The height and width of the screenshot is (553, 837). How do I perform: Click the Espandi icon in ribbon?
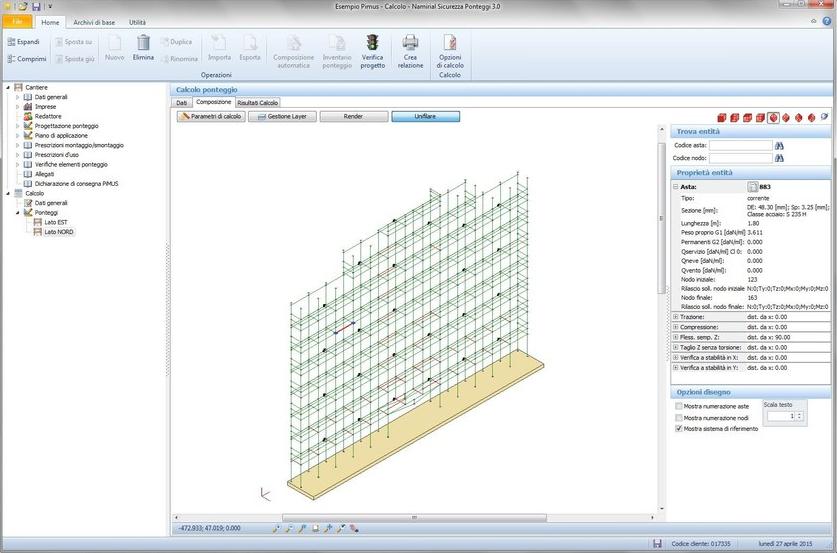(x=11, y=42)
